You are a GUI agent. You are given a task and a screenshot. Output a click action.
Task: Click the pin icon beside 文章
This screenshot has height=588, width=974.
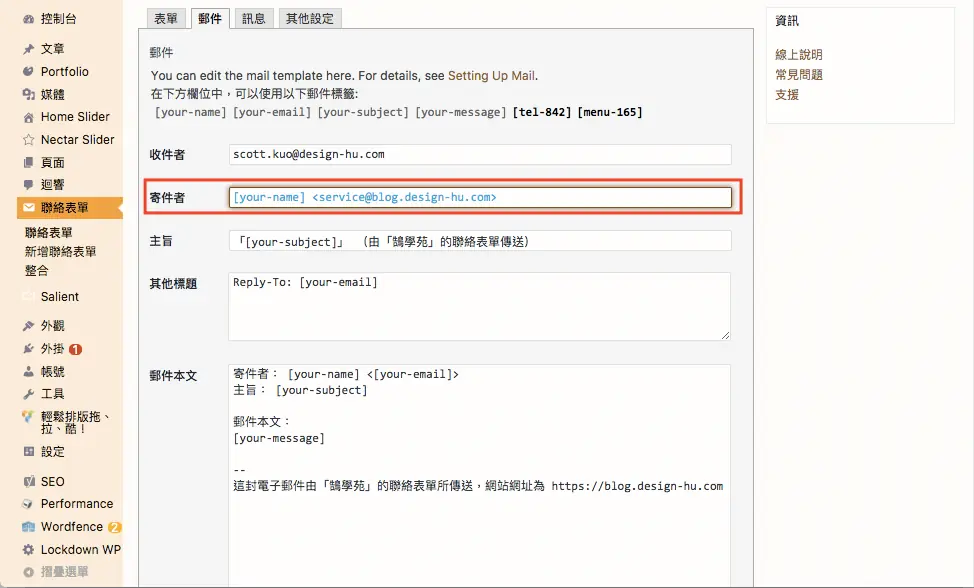[x=28, y=48]
